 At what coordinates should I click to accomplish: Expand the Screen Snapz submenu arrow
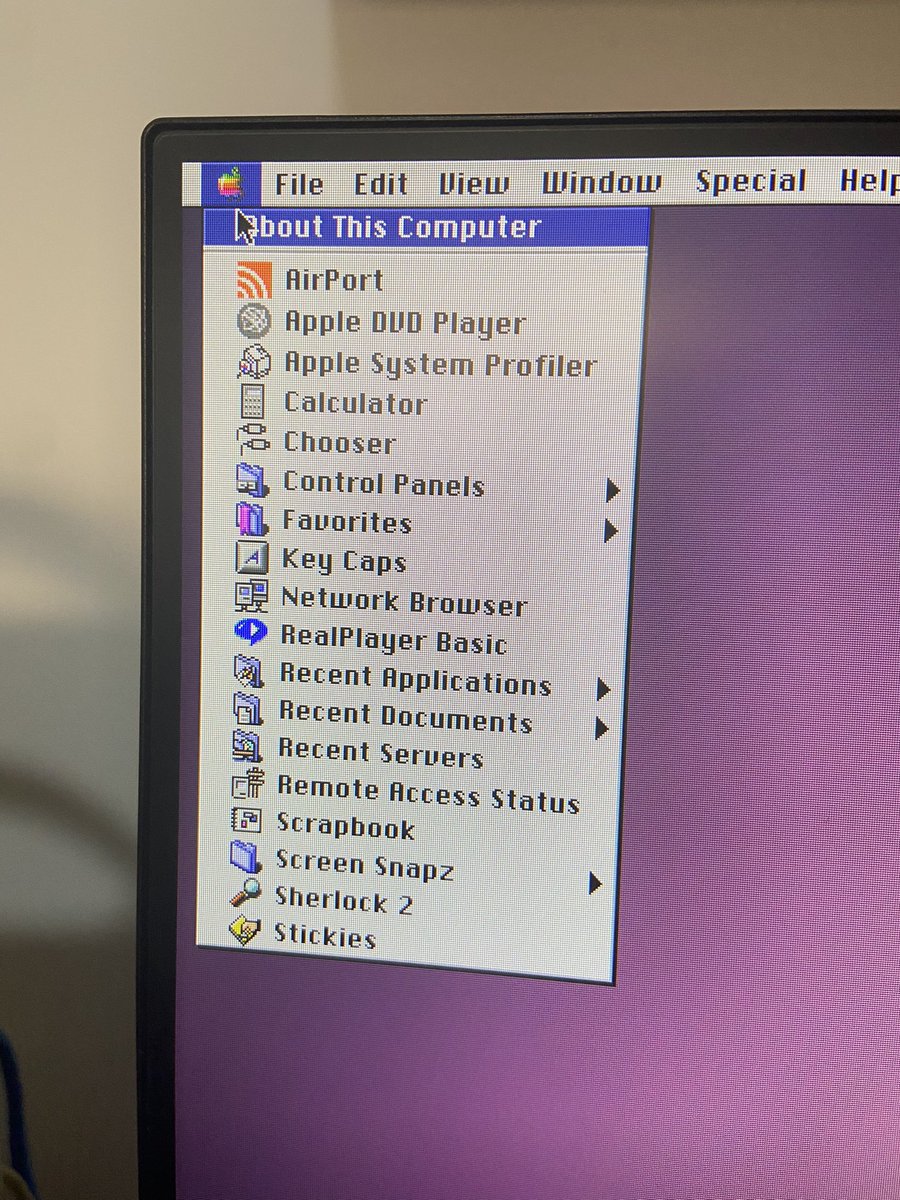tap(596, 883)
